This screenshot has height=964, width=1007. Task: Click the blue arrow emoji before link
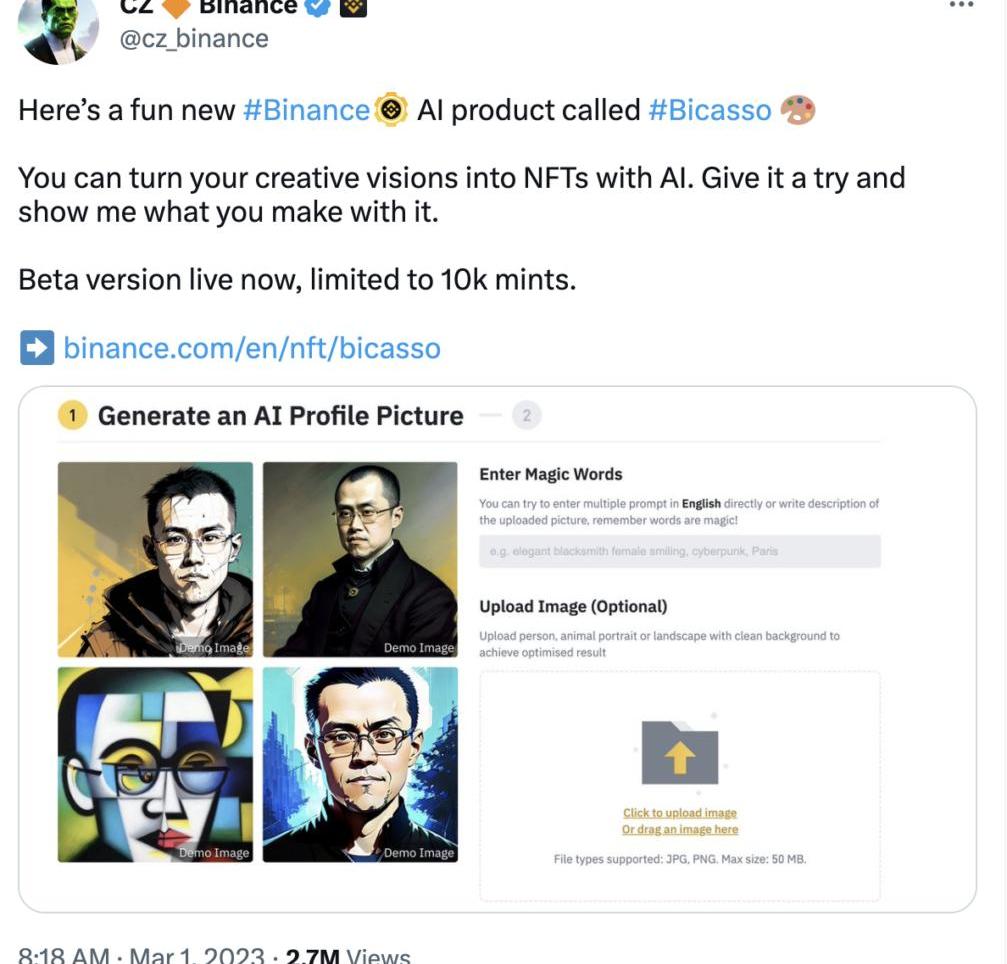(37, 348)
